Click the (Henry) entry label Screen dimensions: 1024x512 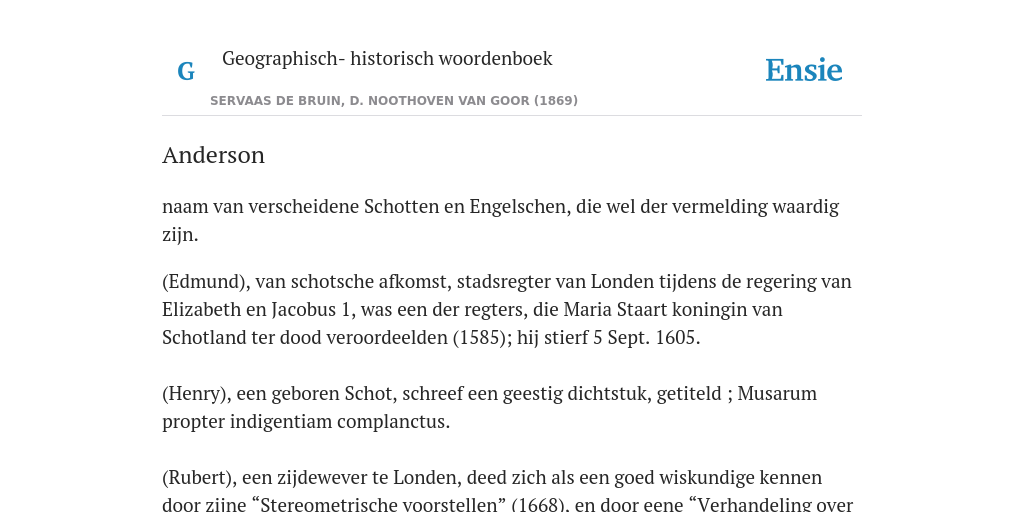pyautogui.click(x=197, y=394)
